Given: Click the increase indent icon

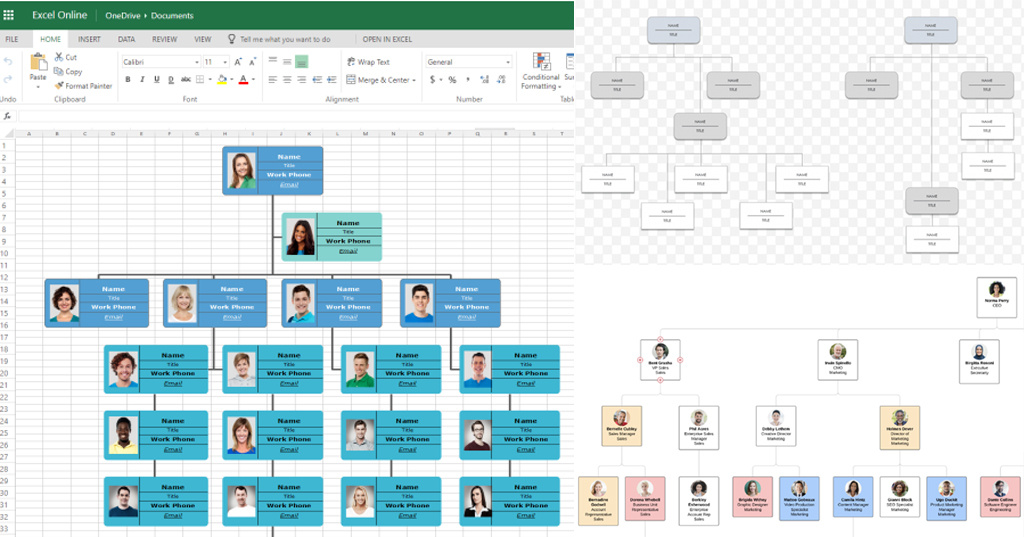Looking at the screenshot, I should [332, 80].
